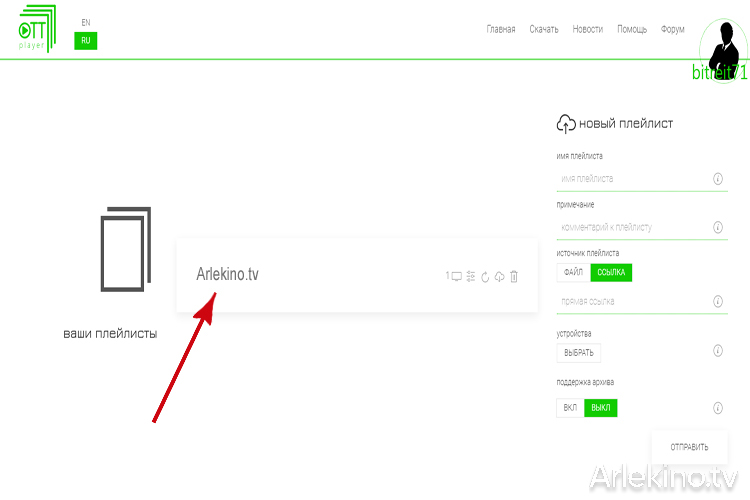Choose ССЫЛКА as playlist source
Image resolution: width=750 pixels, height=500 pixels.
pyautogui.click(x=611, y=272)
